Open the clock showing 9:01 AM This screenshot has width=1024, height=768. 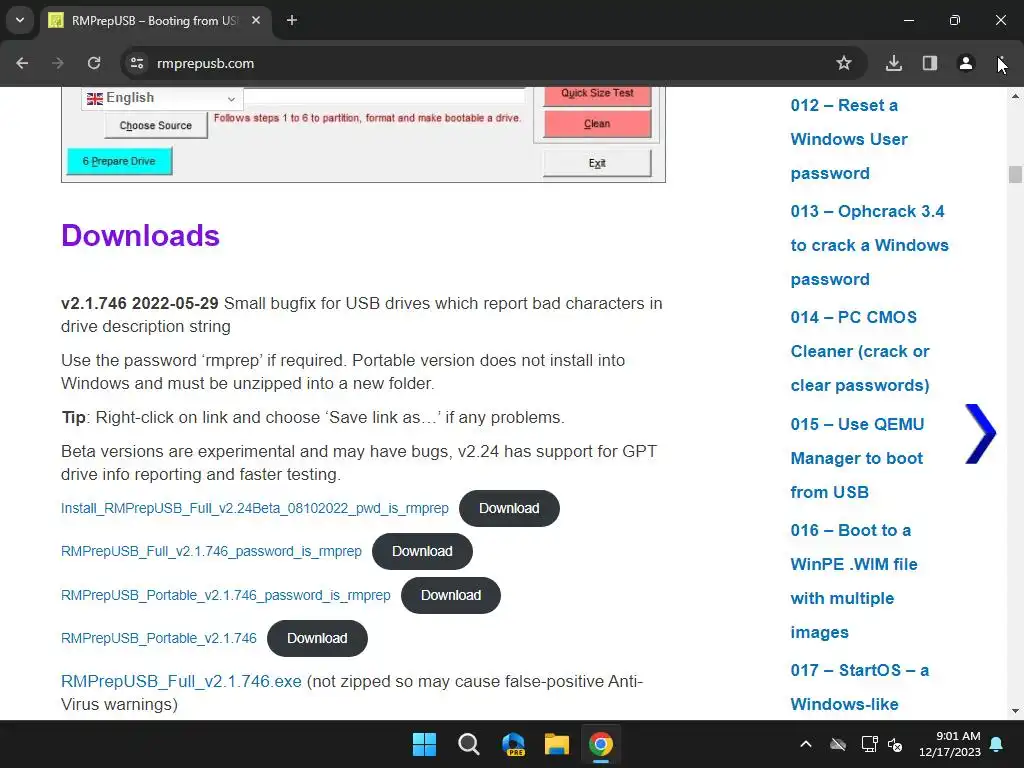[950, 744]
